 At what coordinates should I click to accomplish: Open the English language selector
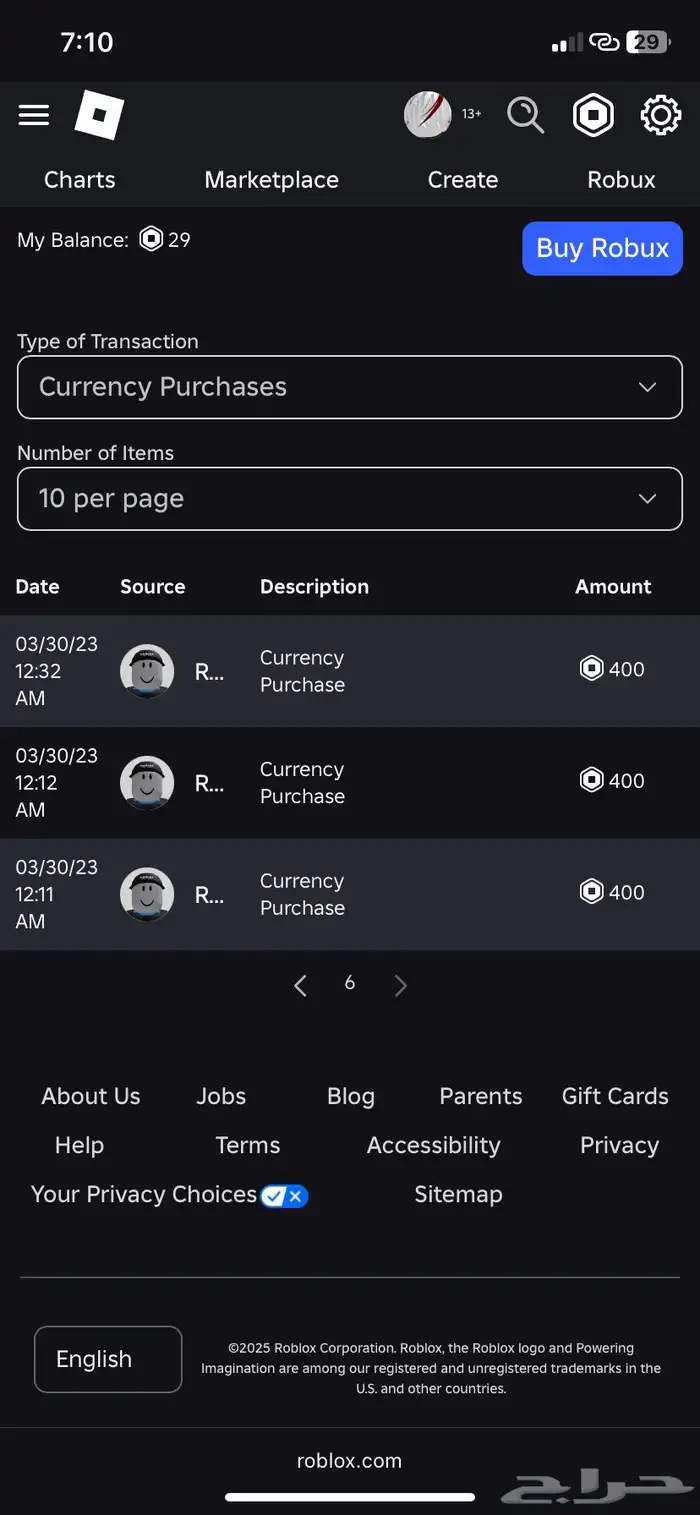click(108, 1359)
